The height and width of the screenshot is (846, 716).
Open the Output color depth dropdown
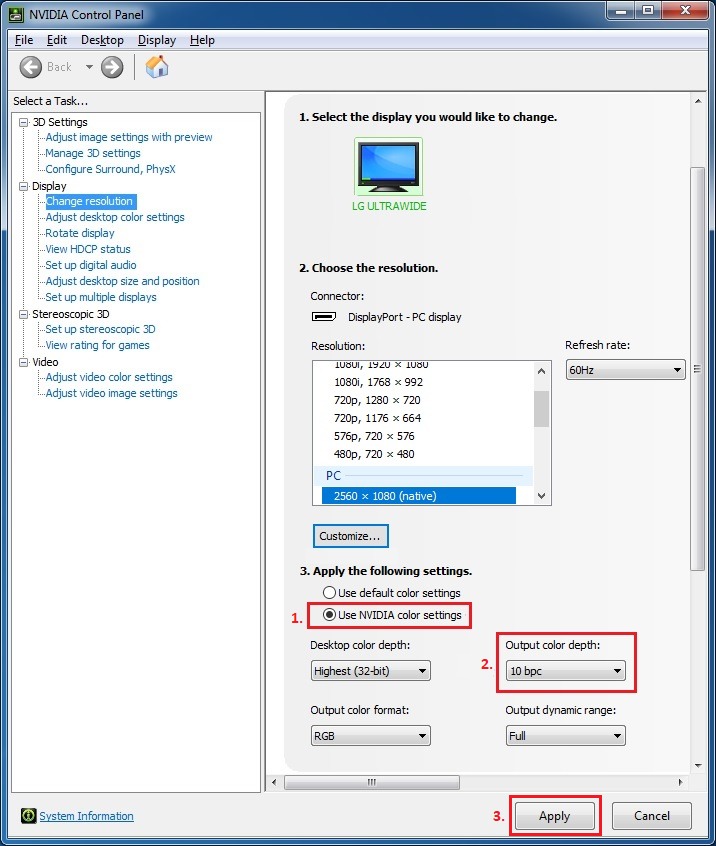coord(565,671)
